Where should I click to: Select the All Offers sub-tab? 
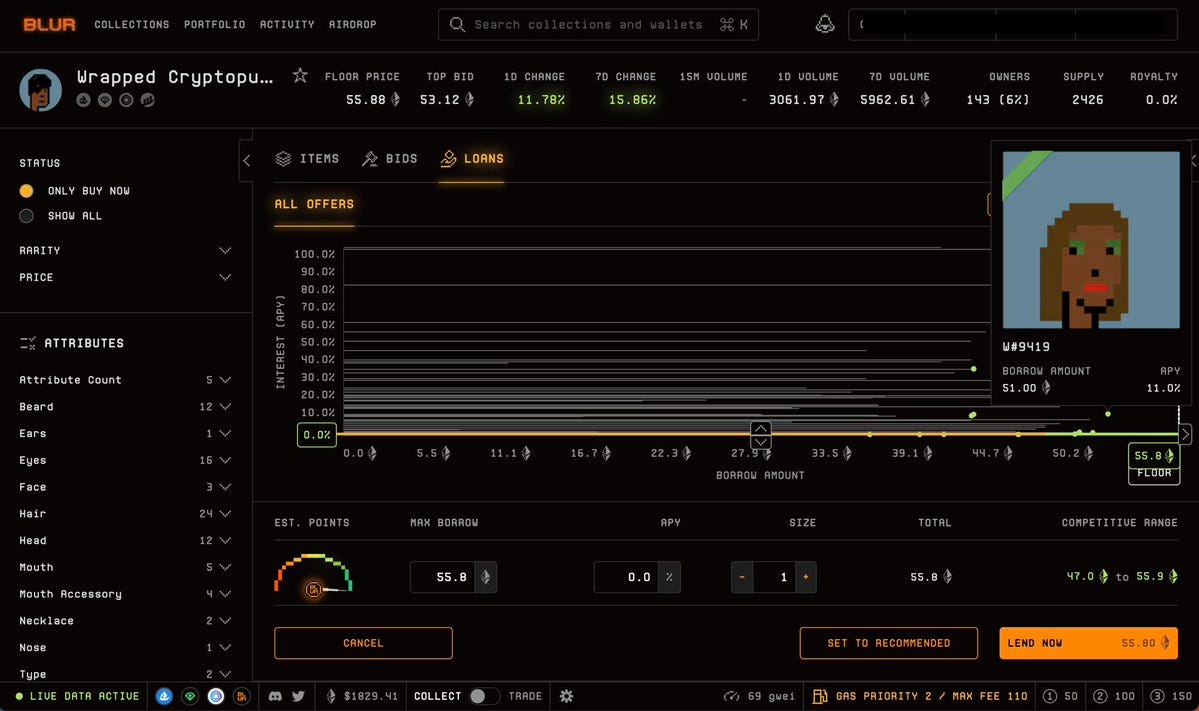point(314,204)
